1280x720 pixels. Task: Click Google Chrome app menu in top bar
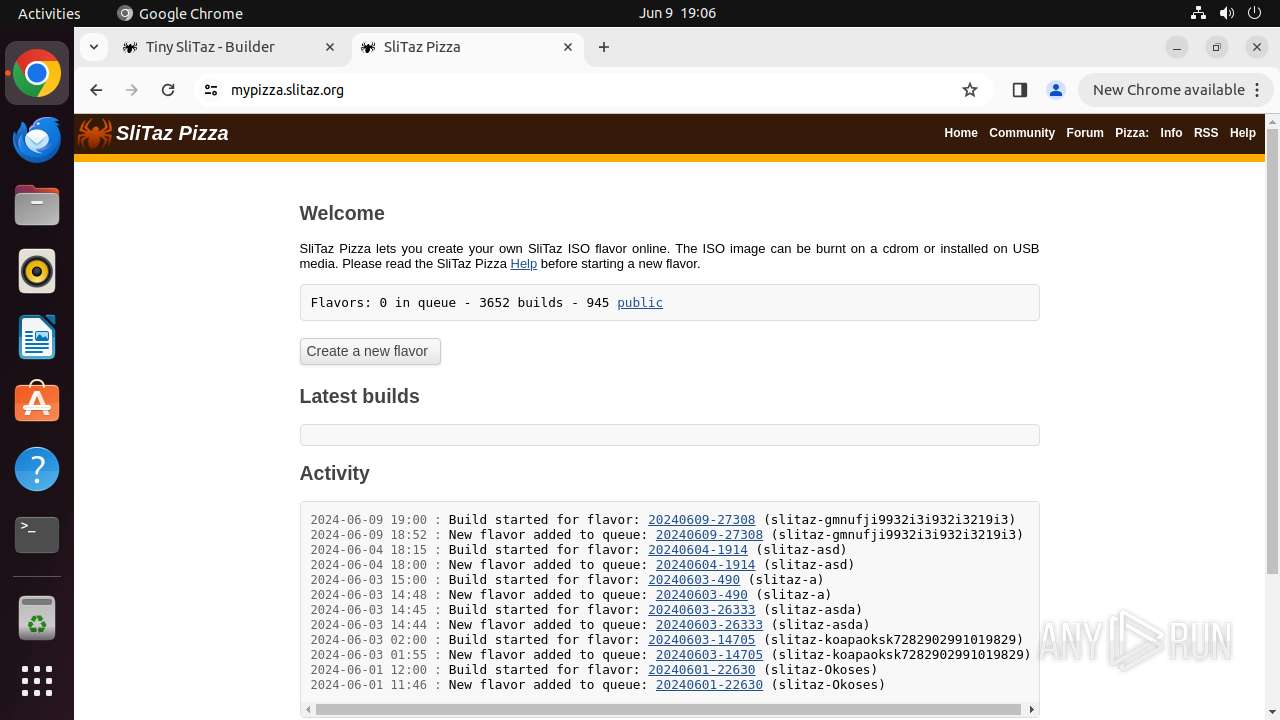pos(180,13)
